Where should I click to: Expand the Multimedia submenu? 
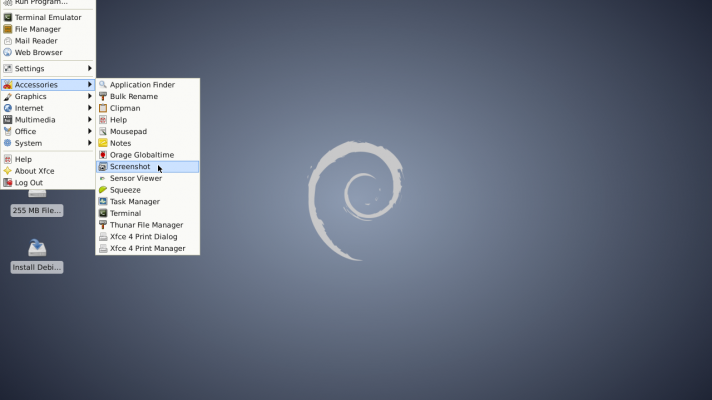click(x=48, y=120)
